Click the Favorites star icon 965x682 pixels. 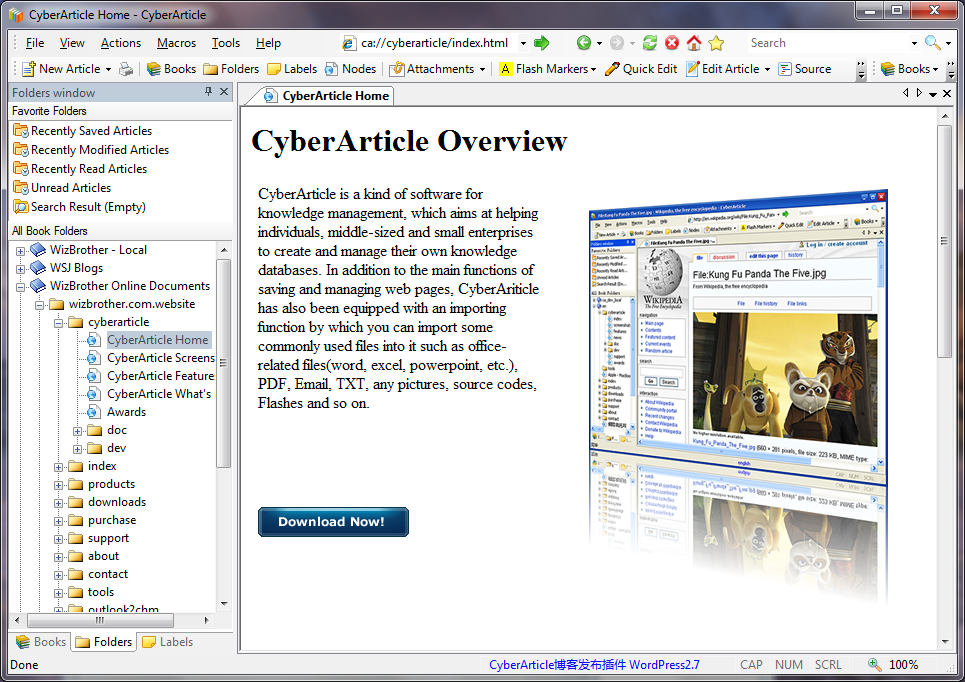point(716,43)
